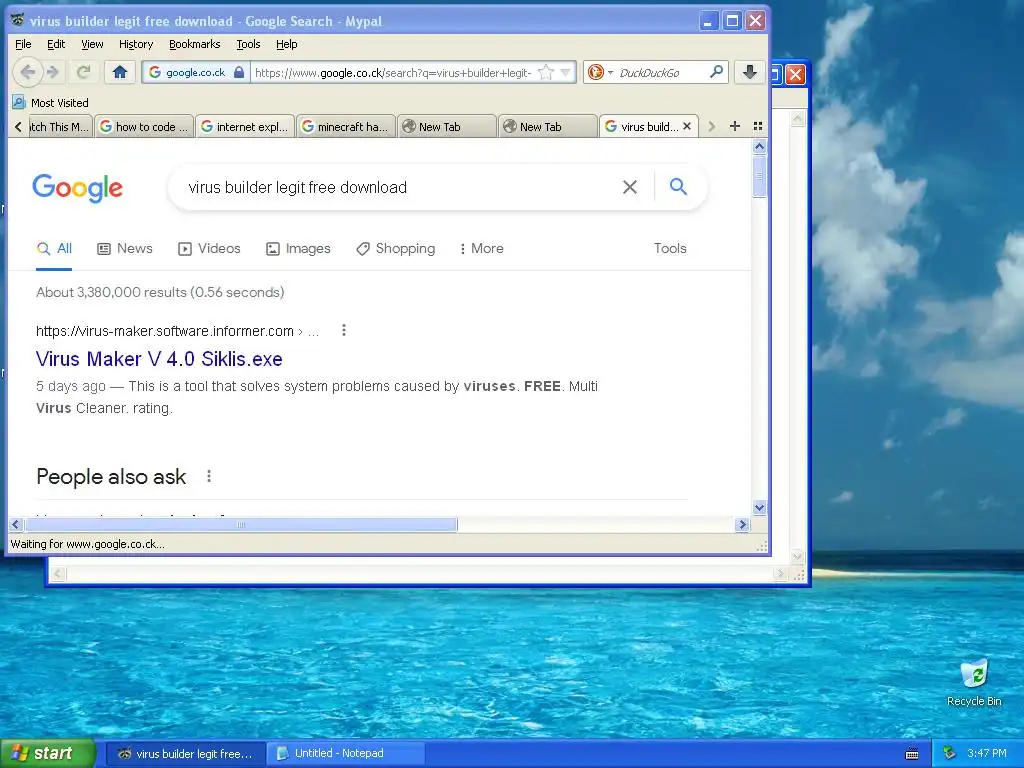
Task: Go forward with the forward arrow button
Action: (x=54, y=72)
